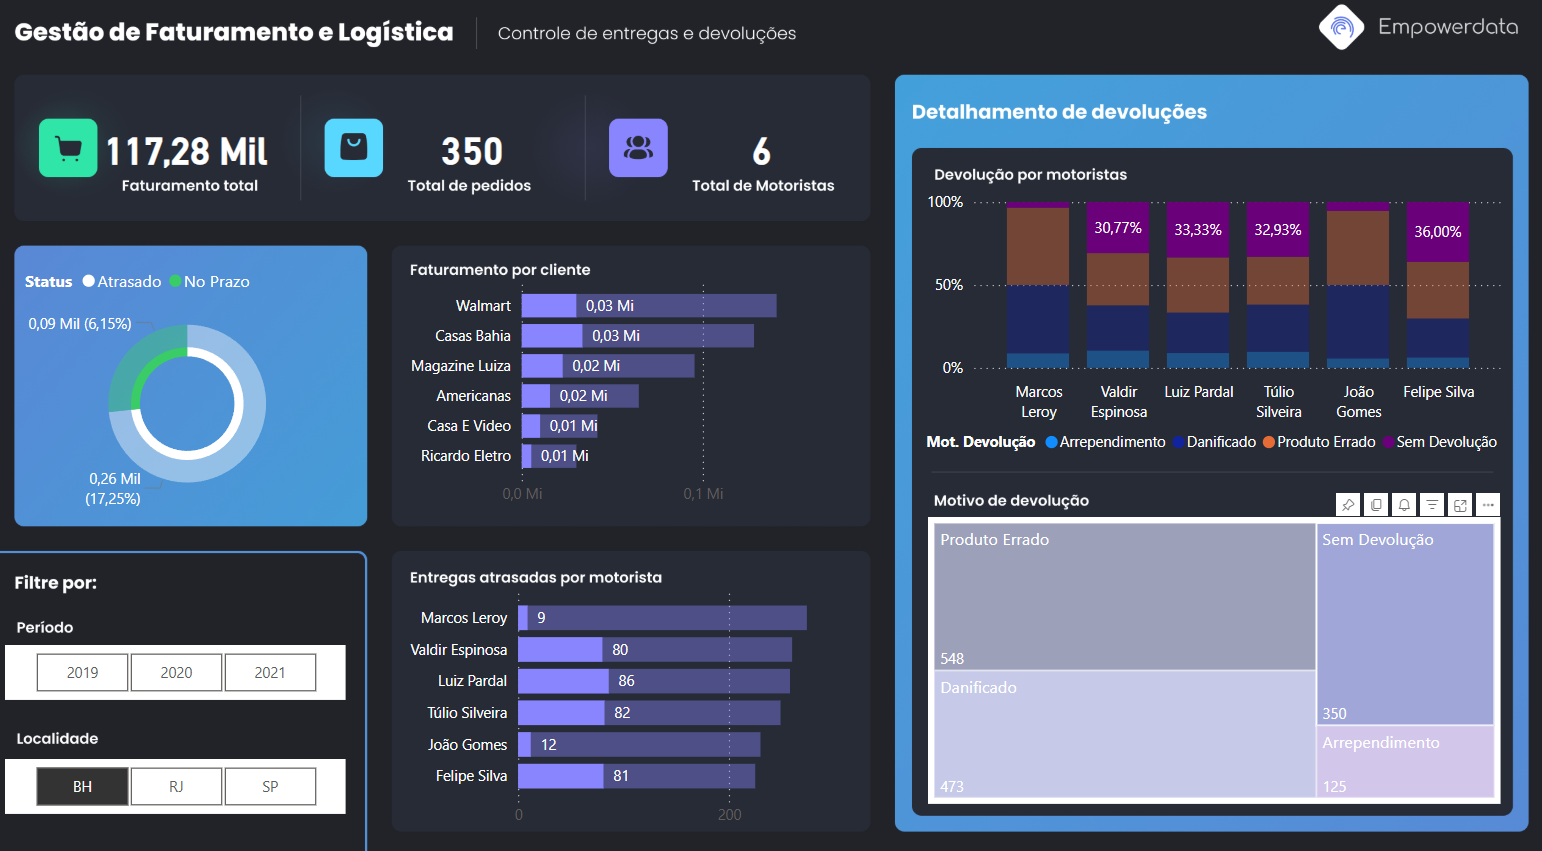Viewport: 1542px width, 851px height.
Task: Click the Total de pedidos bag icon
Action: [354, 148]
